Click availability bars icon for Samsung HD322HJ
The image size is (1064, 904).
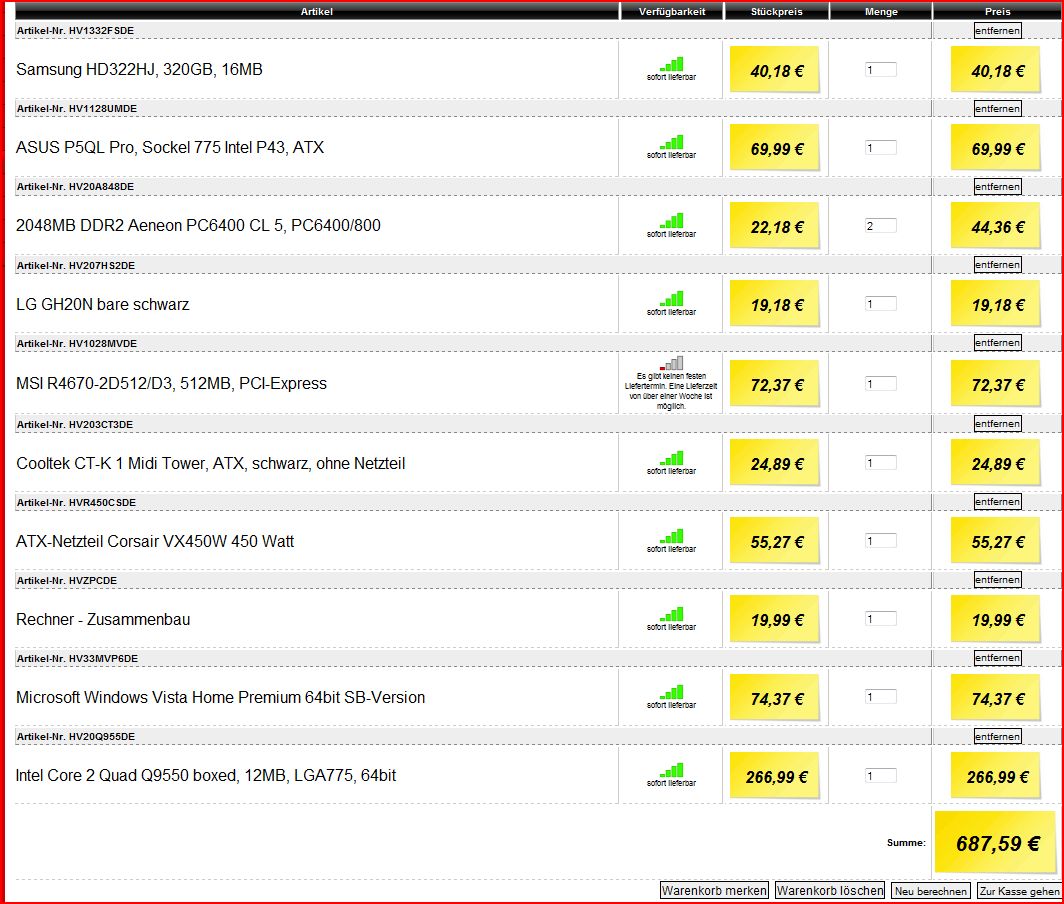click(671, 64)
